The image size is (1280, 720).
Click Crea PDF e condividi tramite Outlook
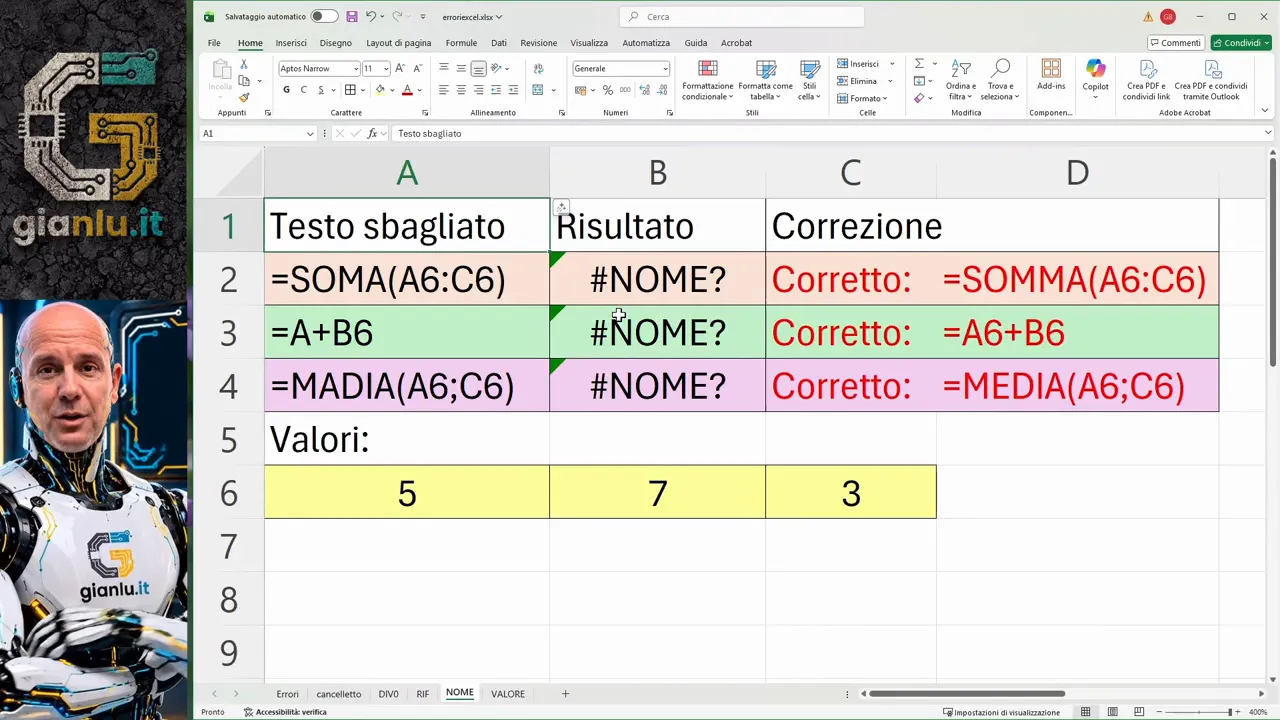click(1211, 79)
